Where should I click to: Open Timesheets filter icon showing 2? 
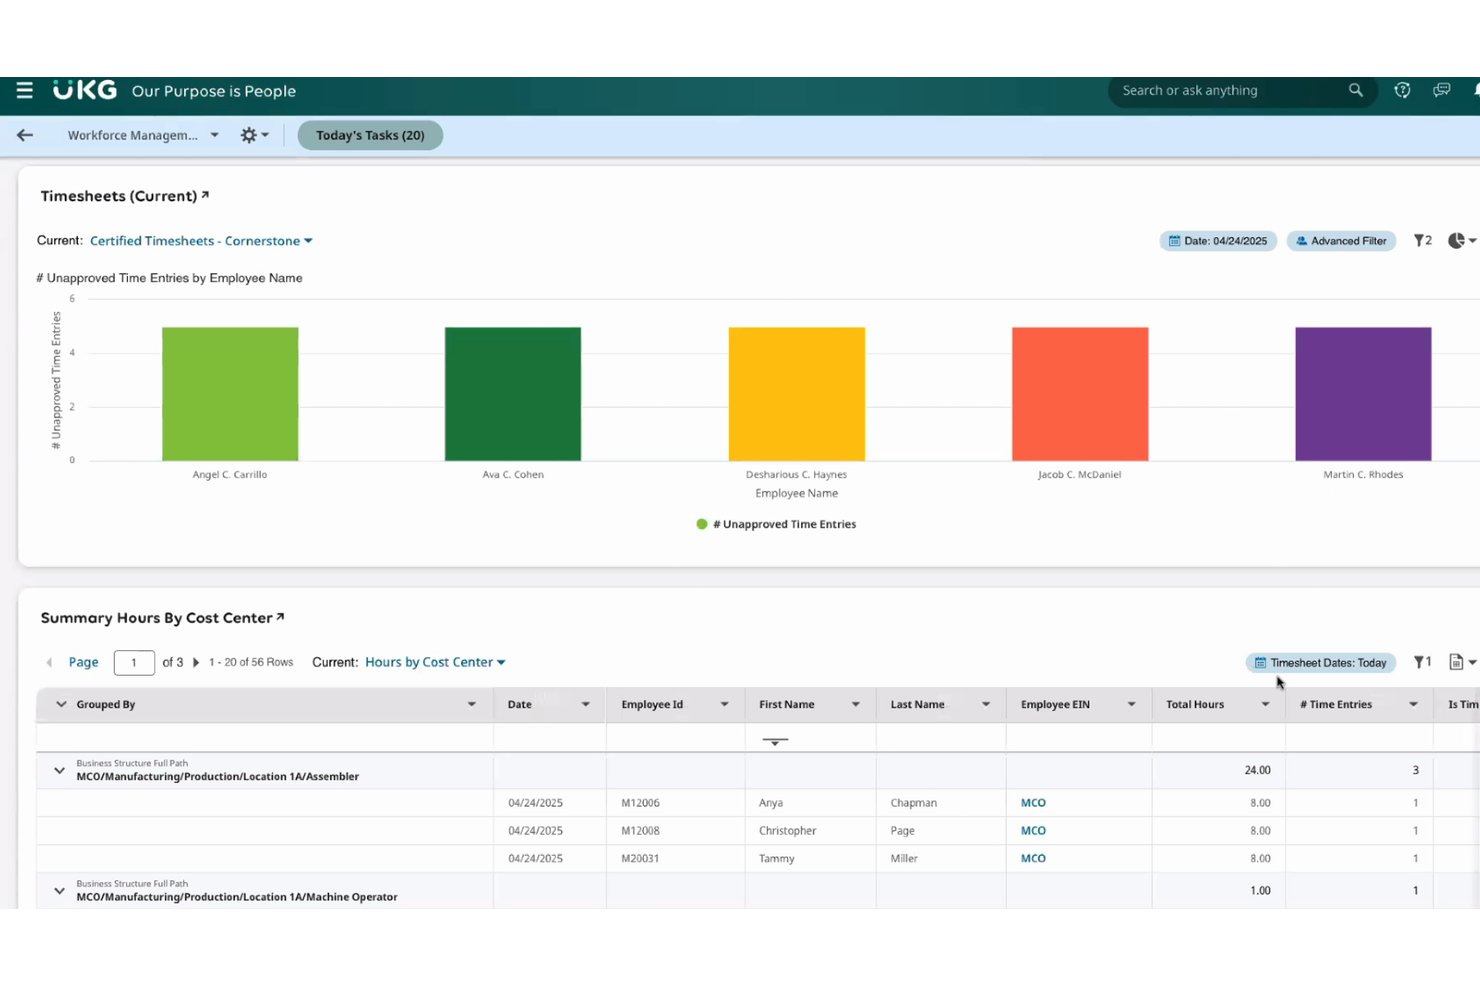1422,241
